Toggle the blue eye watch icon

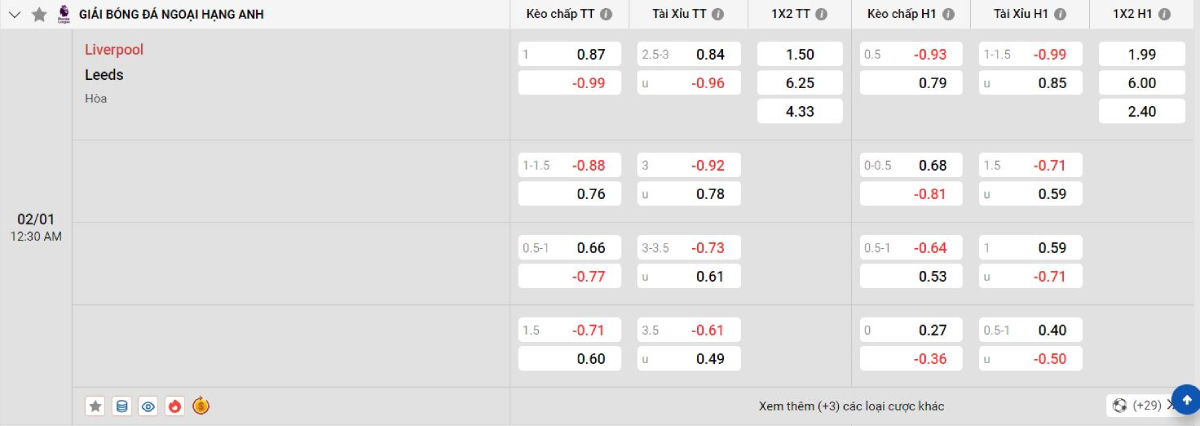[148, 406]
